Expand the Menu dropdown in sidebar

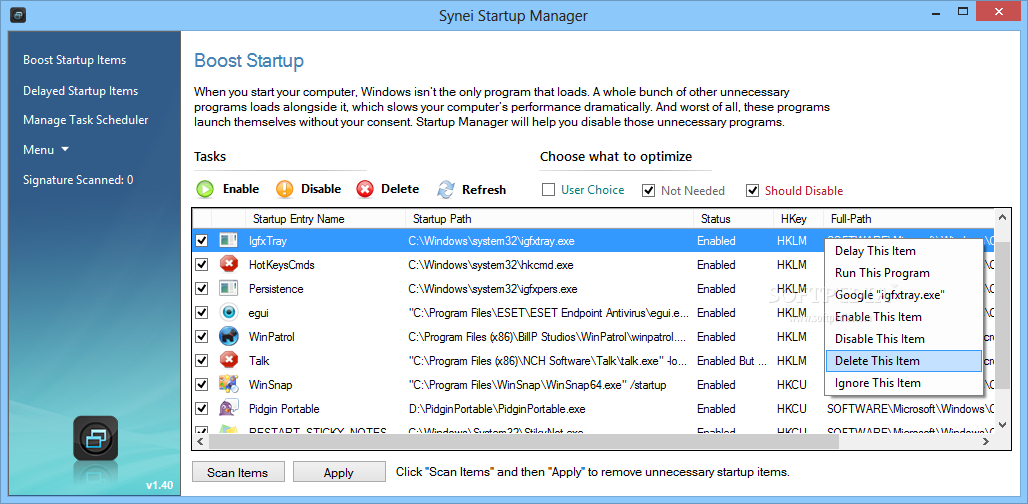[46, 149]
